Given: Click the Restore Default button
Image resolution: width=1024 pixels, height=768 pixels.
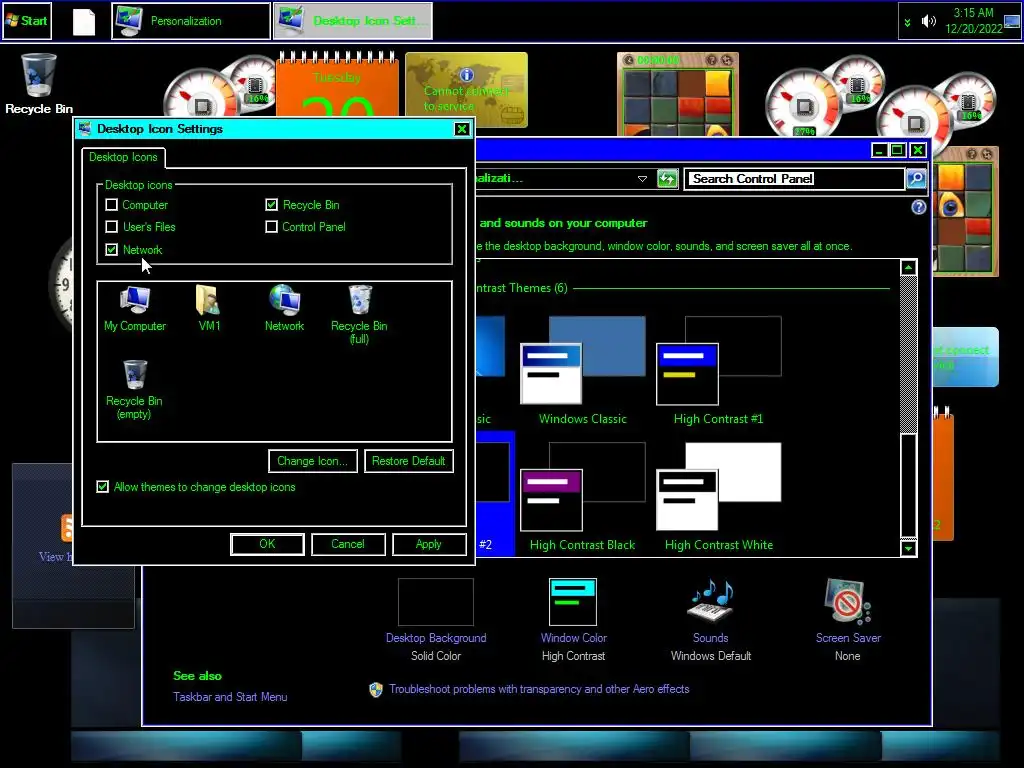Looking at the screenshot, I should [x=408, y=461].
